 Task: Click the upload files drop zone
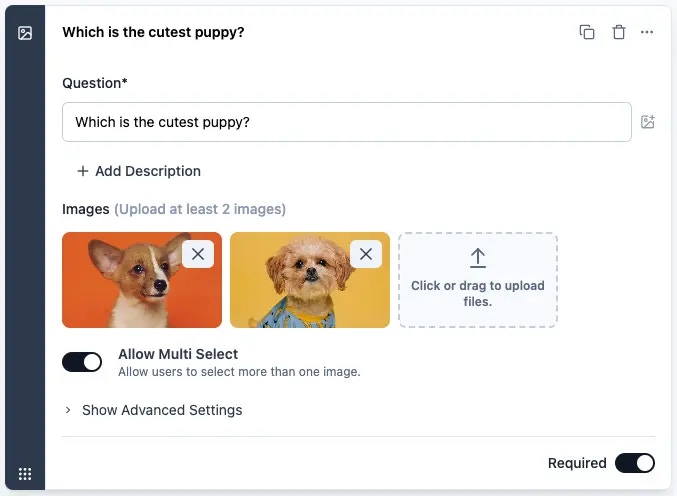coord(478,280)
